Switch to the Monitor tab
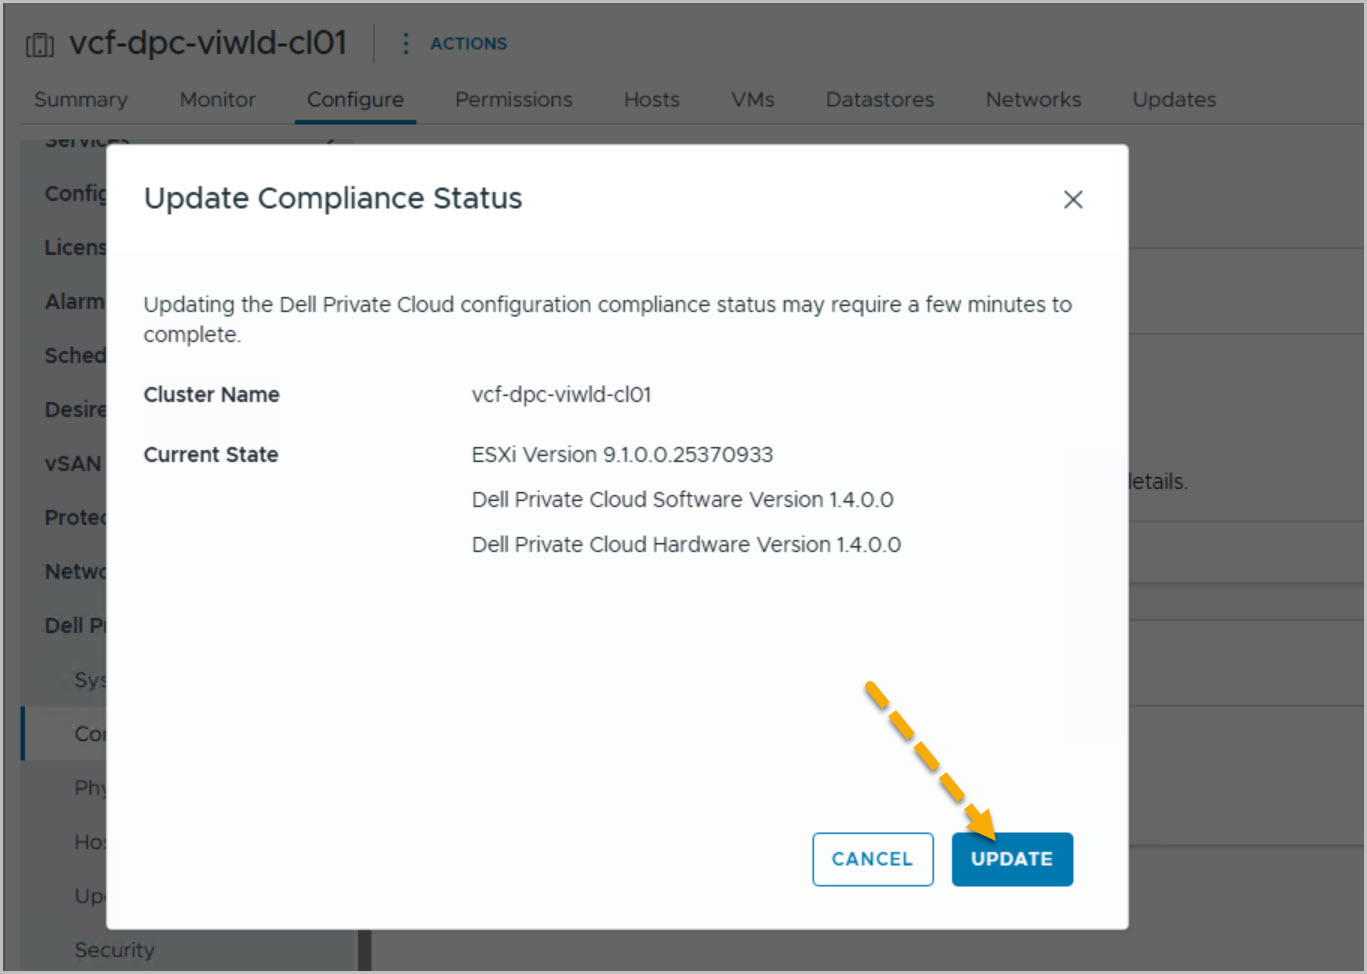Image resolution: width=1367 pixels, height=974 pixels. tap(218, 100)
